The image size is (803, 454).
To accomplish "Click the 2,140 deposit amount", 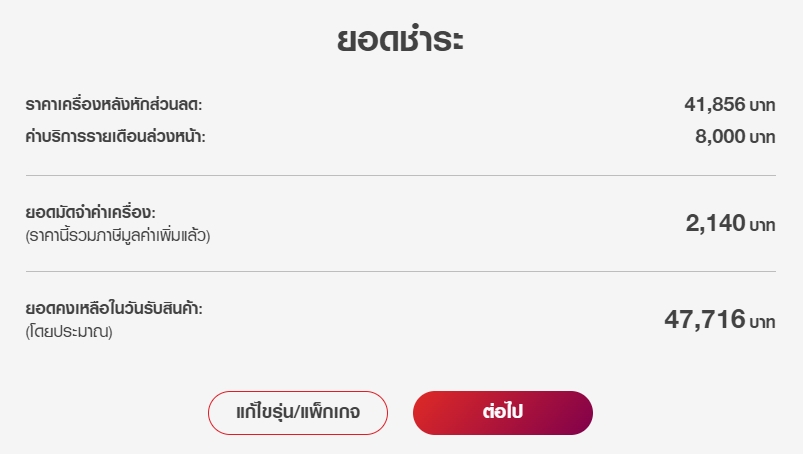I will (x=715, y=223).
